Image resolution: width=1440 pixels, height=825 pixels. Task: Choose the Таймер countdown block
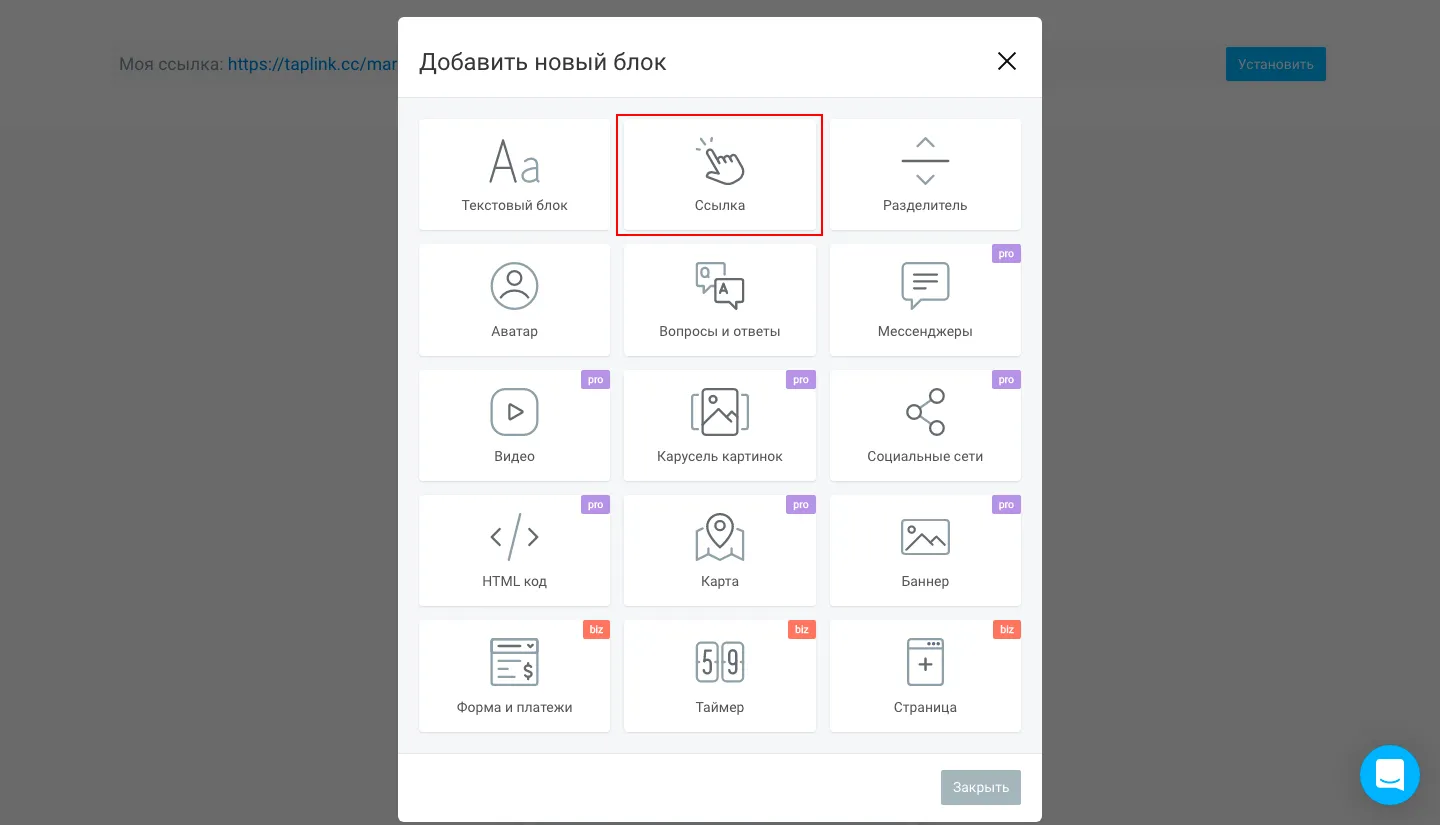[x=720, y=676]
